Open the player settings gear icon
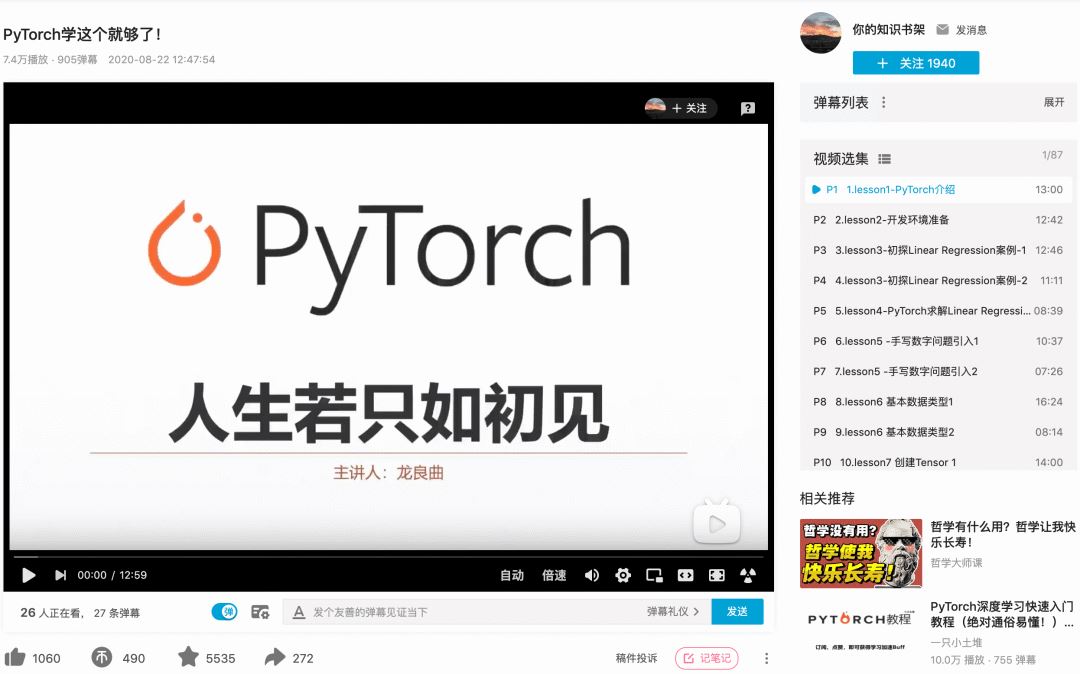 click(x=623, y=575)
